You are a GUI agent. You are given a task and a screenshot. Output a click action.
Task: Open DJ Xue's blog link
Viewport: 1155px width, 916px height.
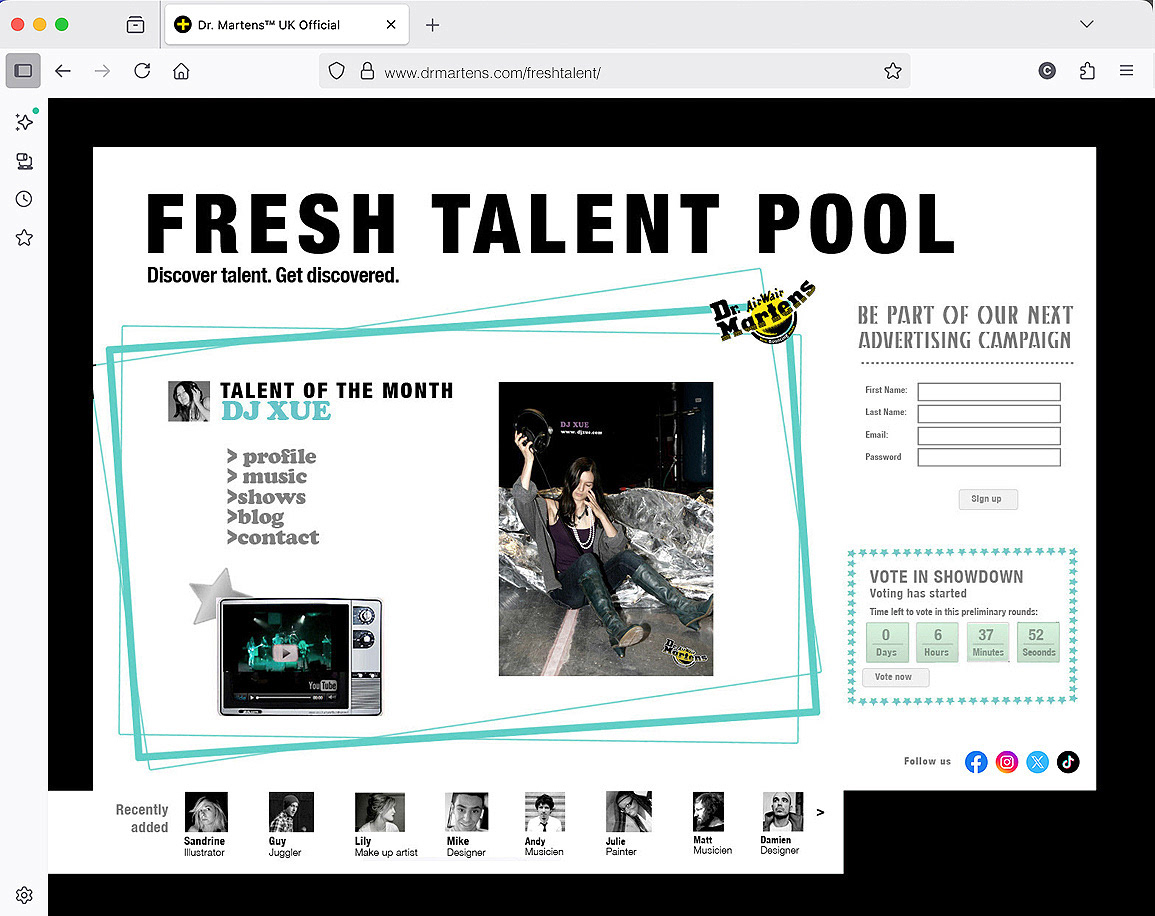tap(256, 518)
